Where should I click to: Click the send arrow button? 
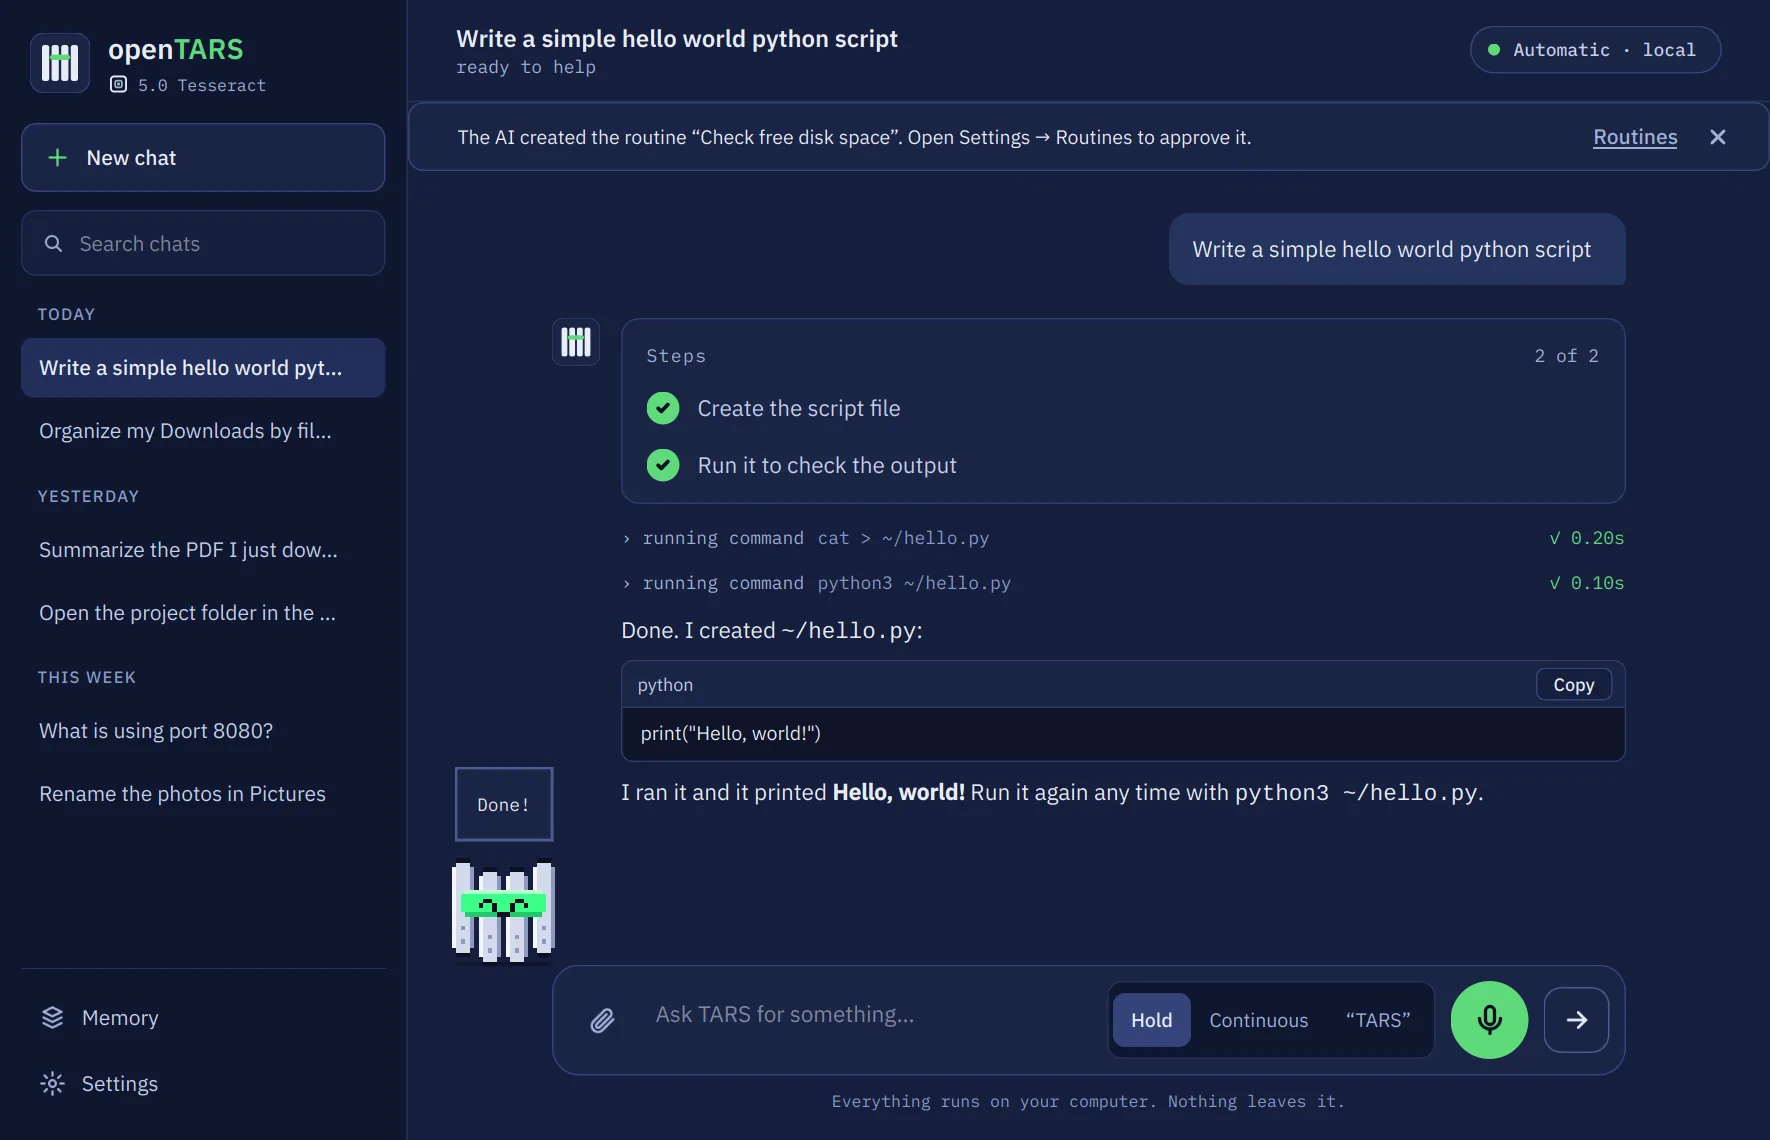pos(1576,1020)
